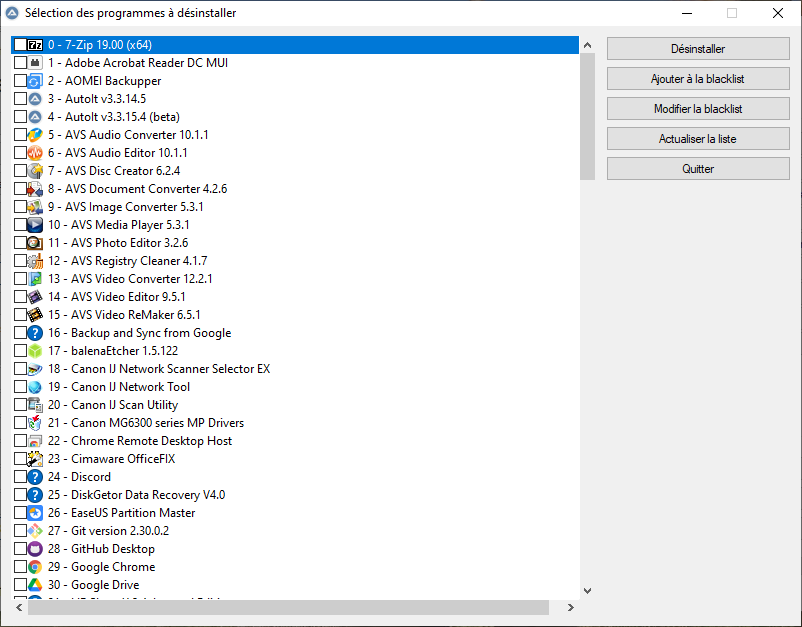Tick the AVS Media Player 5.3.1 checkbox
Image resolution: width=802 pixels, height=627 pixels.
[20, 225]
